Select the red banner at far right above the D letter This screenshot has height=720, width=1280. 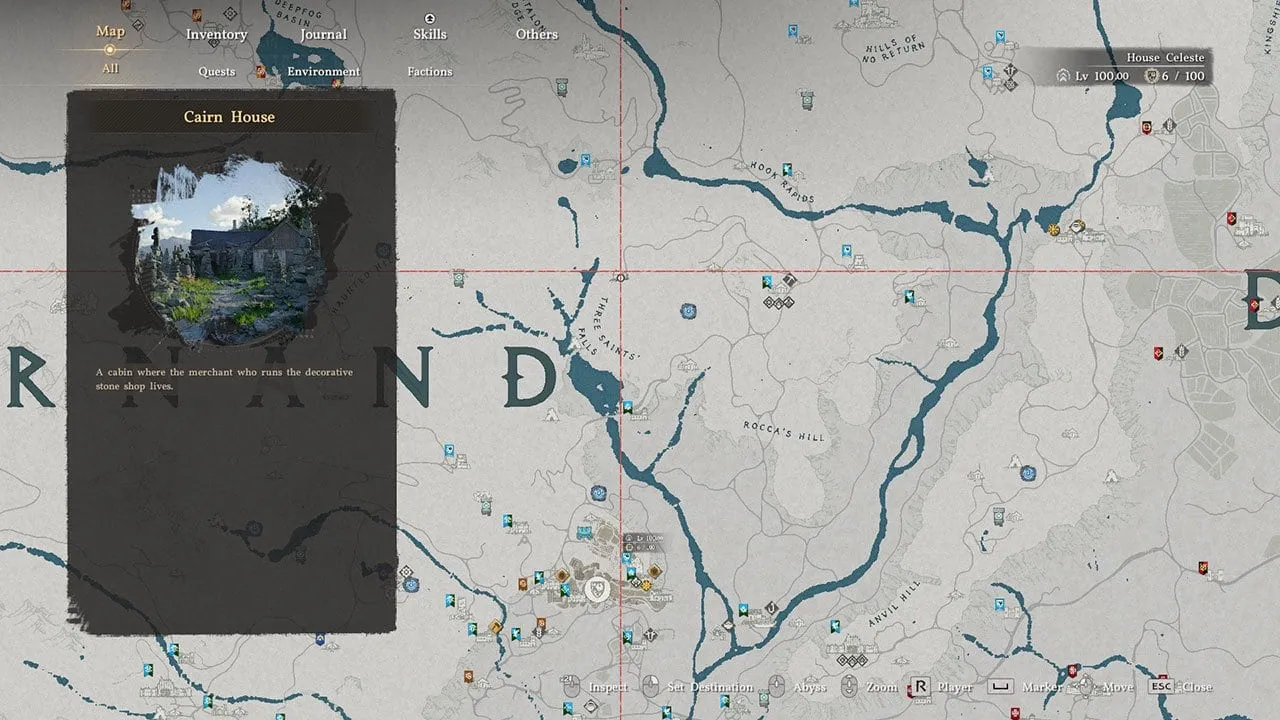tap(1232, 218)
